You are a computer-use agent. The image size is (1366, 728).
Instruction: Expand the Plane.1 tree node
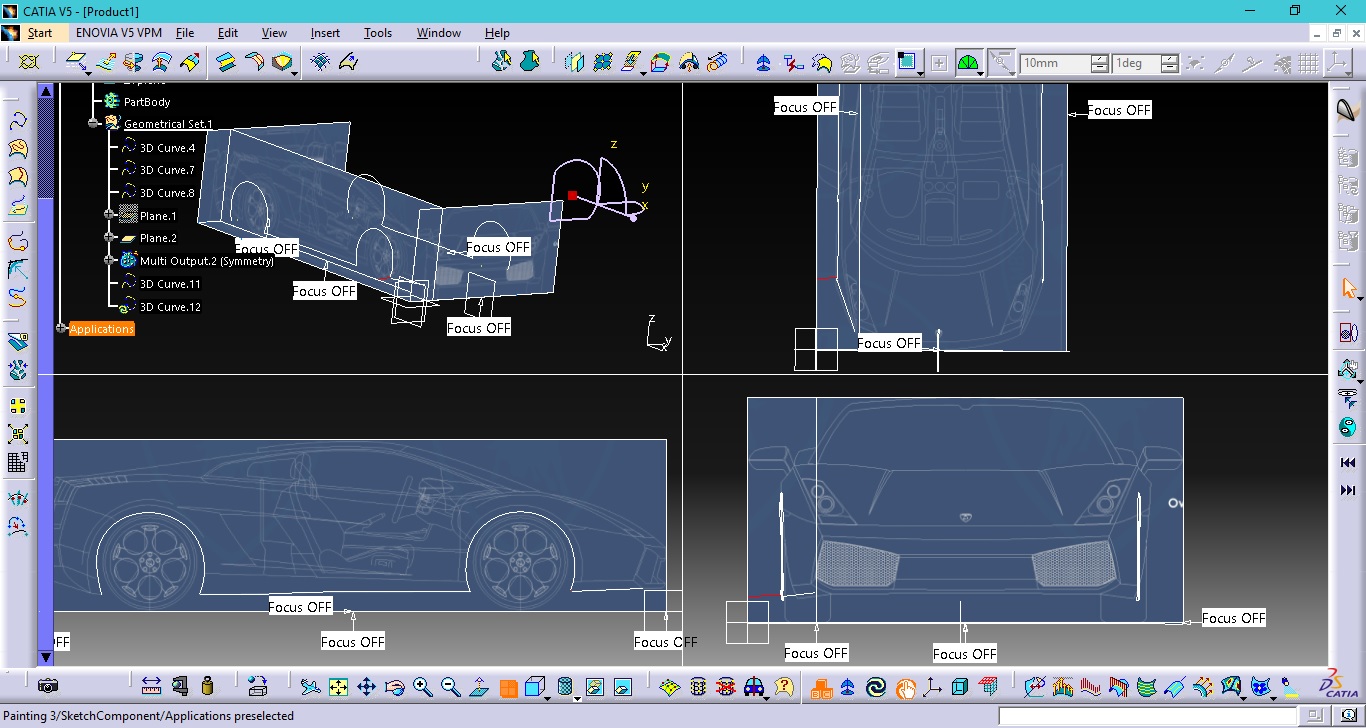click(110, 214)
